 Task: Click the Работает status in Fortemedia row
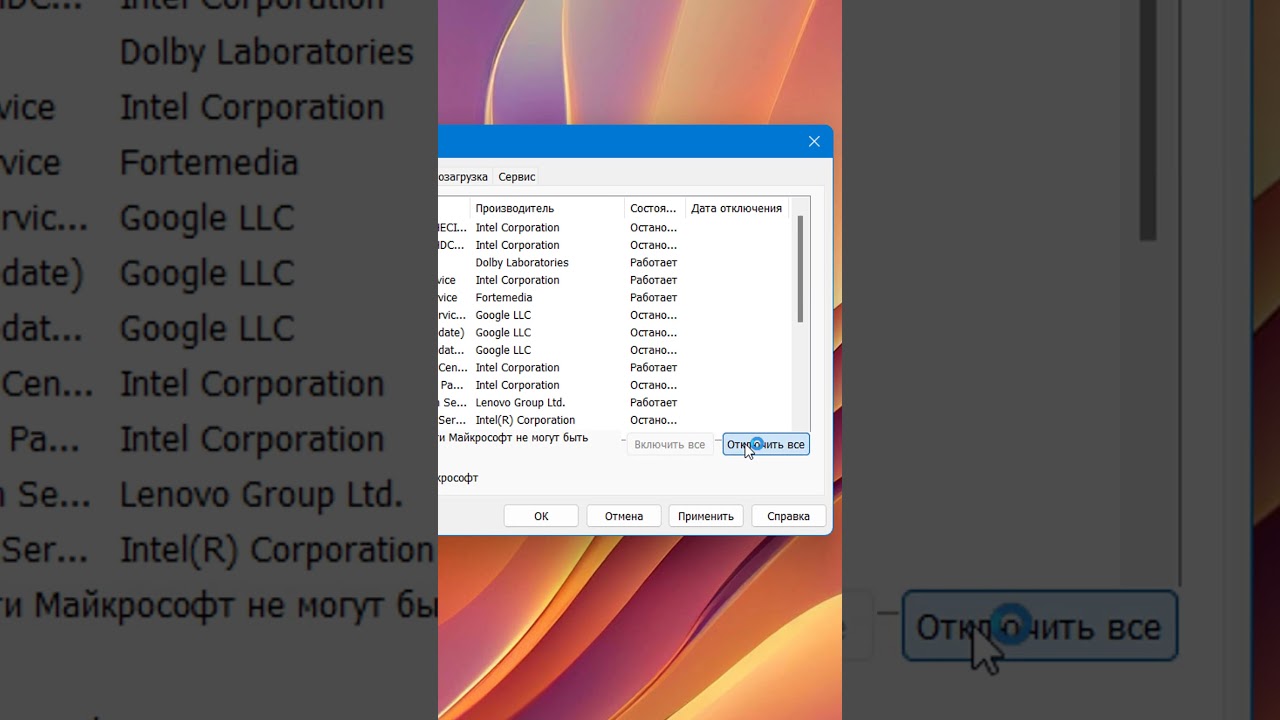(x=653, y=298)
